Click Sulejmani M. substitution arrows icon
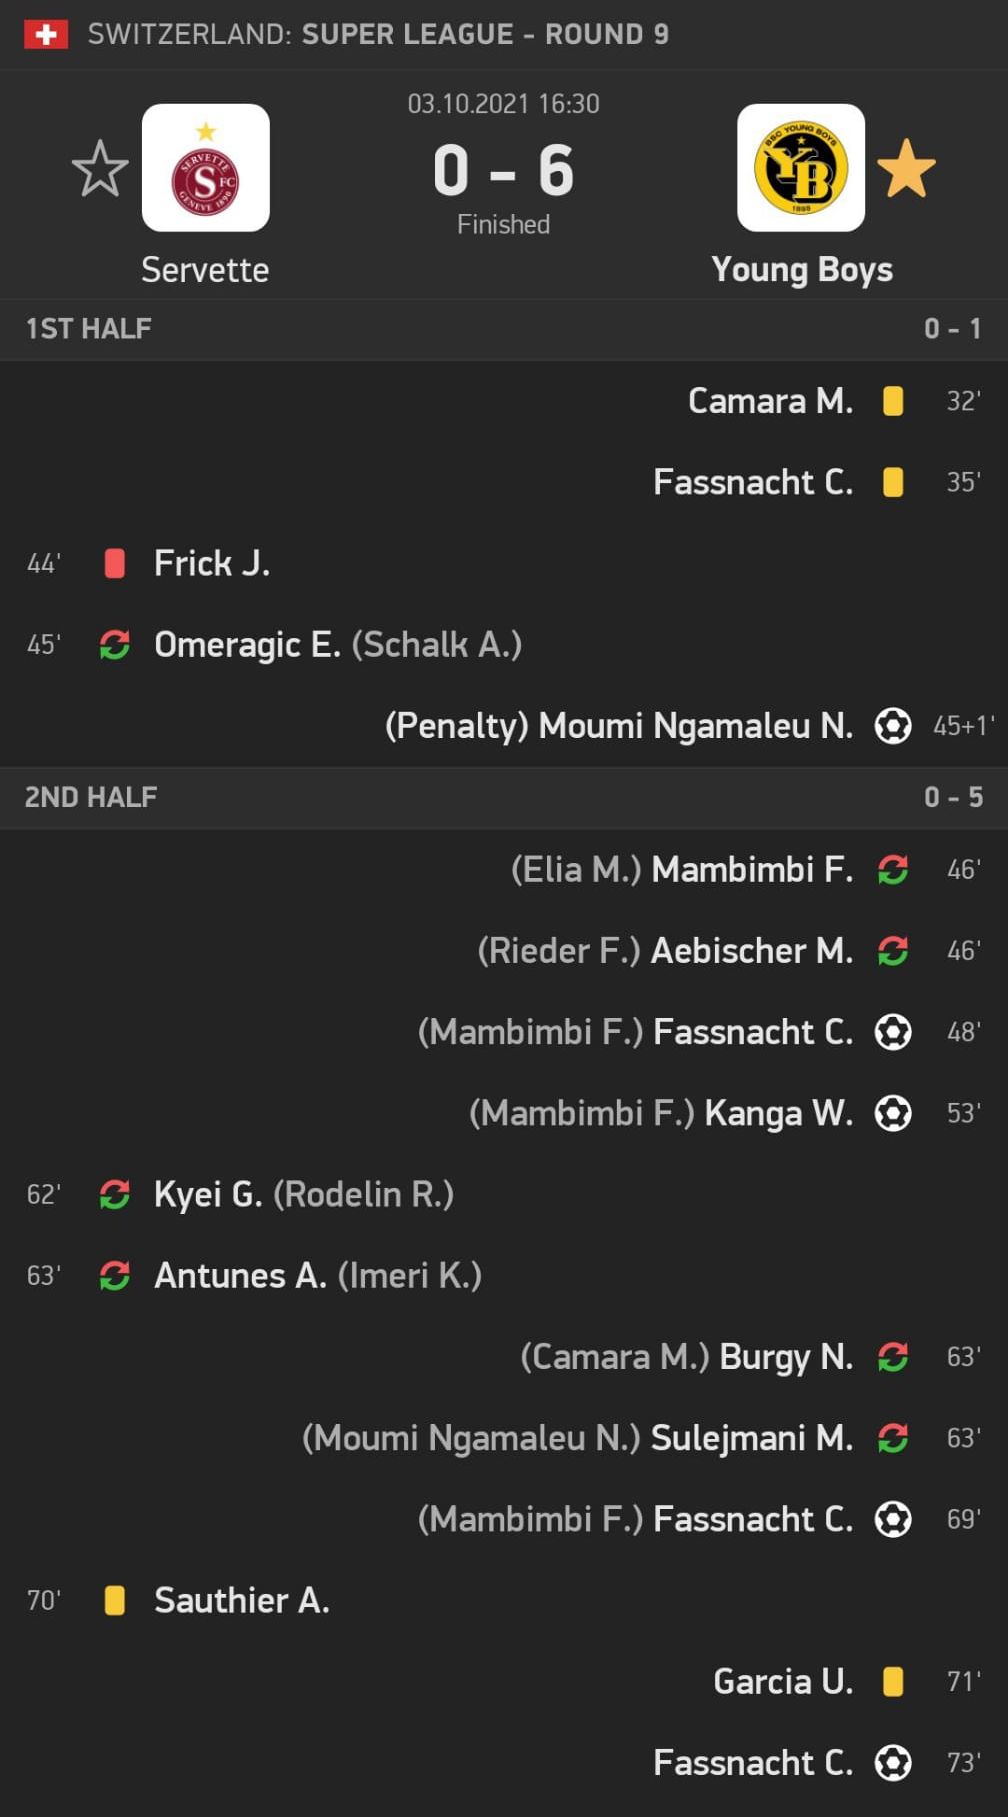Image resolution: width=1008 pixels, height=1817 pixels. point(893,1438)
